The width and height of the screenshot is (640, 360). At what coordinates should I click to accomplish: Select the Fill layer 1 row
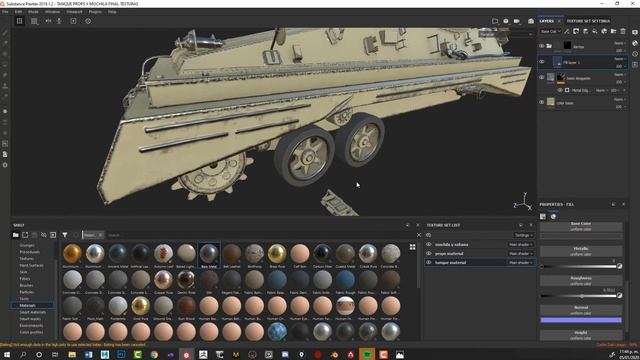point(582,62)
